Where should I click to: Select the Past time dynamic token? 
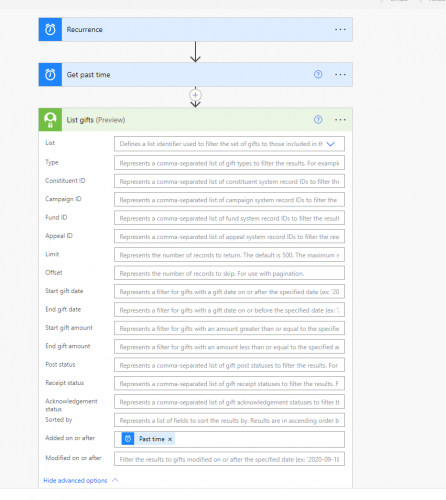[148, 439]
